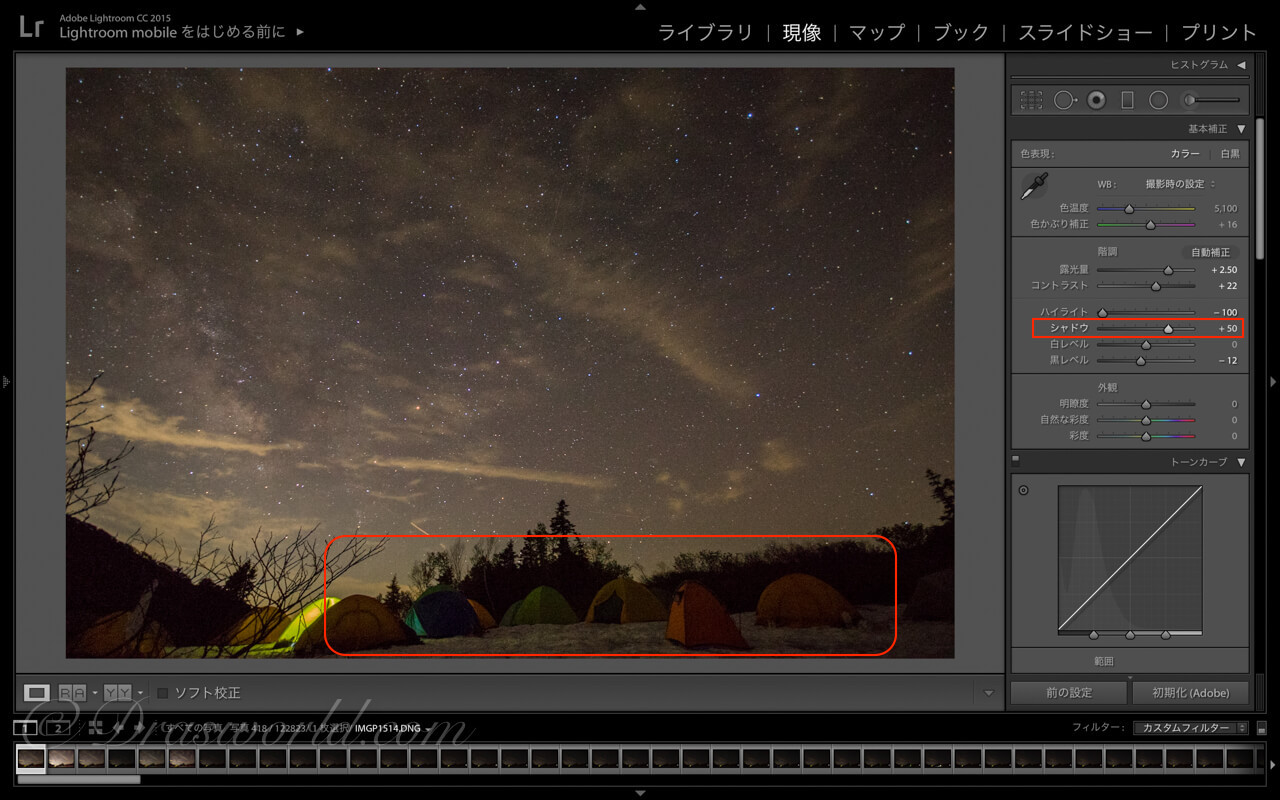Click the Reset (Adobe) button
Viewport: 1280px width, 800px height.
(x=1192, y=692)
